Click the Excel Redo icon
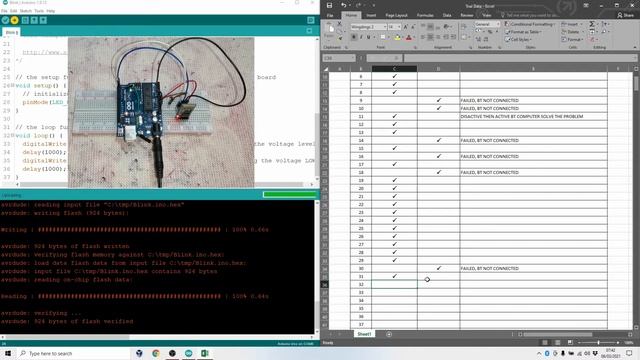The width and height of the screenshot is (640, 360). 358,5
